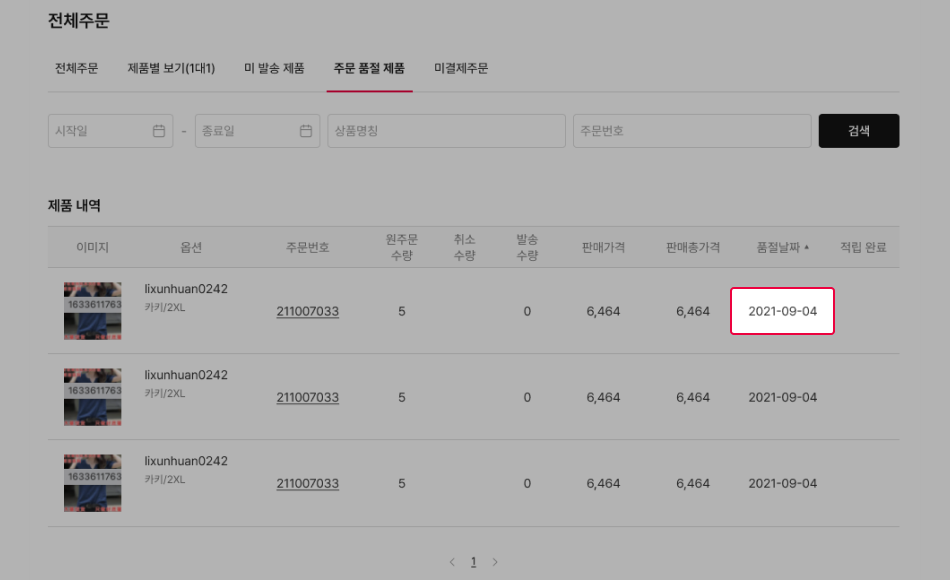Switch to 전체주문 tab
Image resolution: width=950 pixels, height=580 pixels.
[76, 68]
